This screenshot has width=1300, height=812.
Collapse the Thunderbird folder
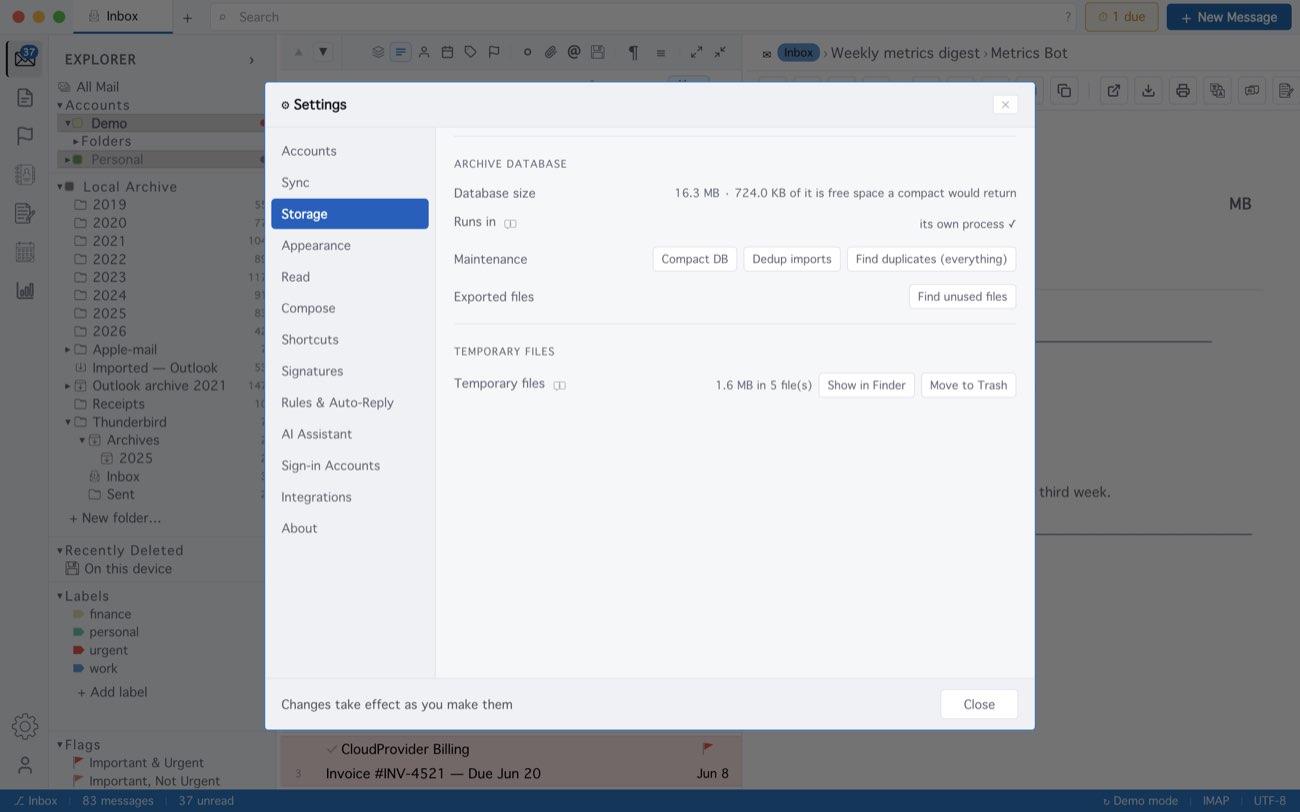pos(68,422)
